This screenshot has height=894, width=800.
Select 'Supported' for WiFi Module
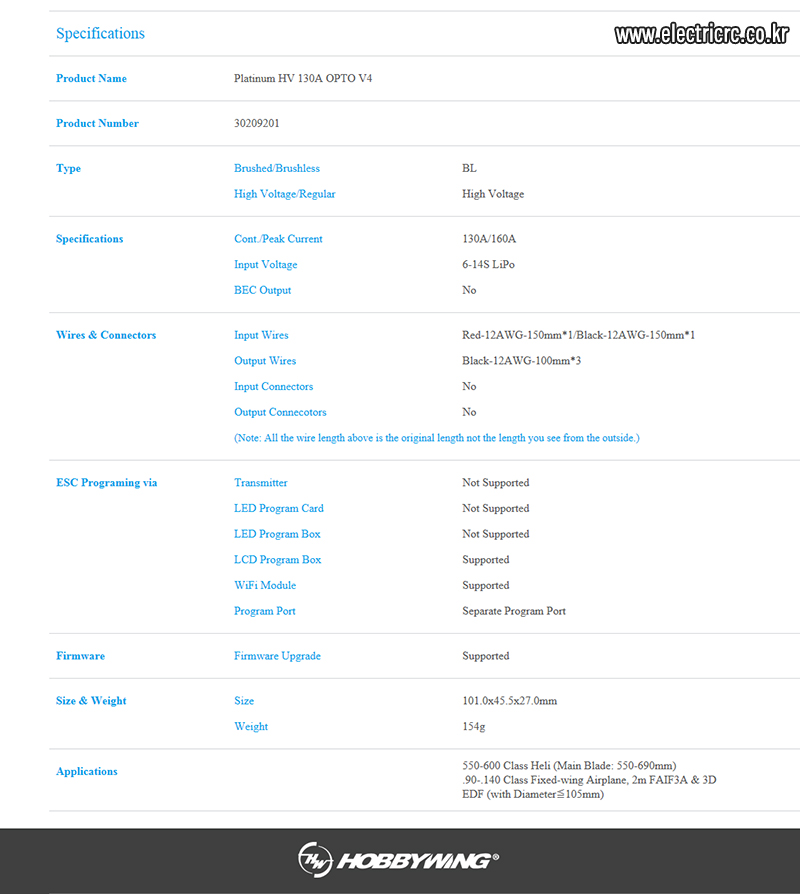coord(486,586)
